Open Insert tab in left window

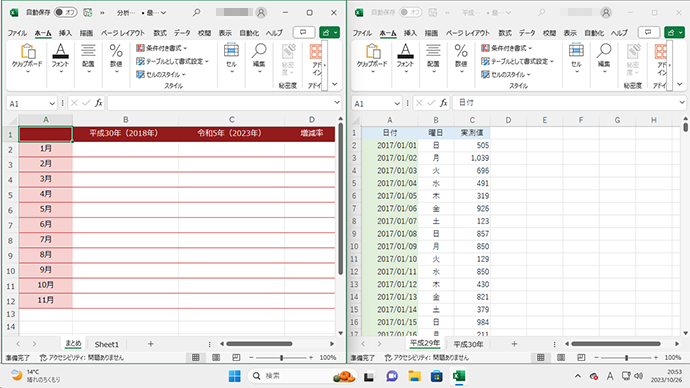coord(65,33)
